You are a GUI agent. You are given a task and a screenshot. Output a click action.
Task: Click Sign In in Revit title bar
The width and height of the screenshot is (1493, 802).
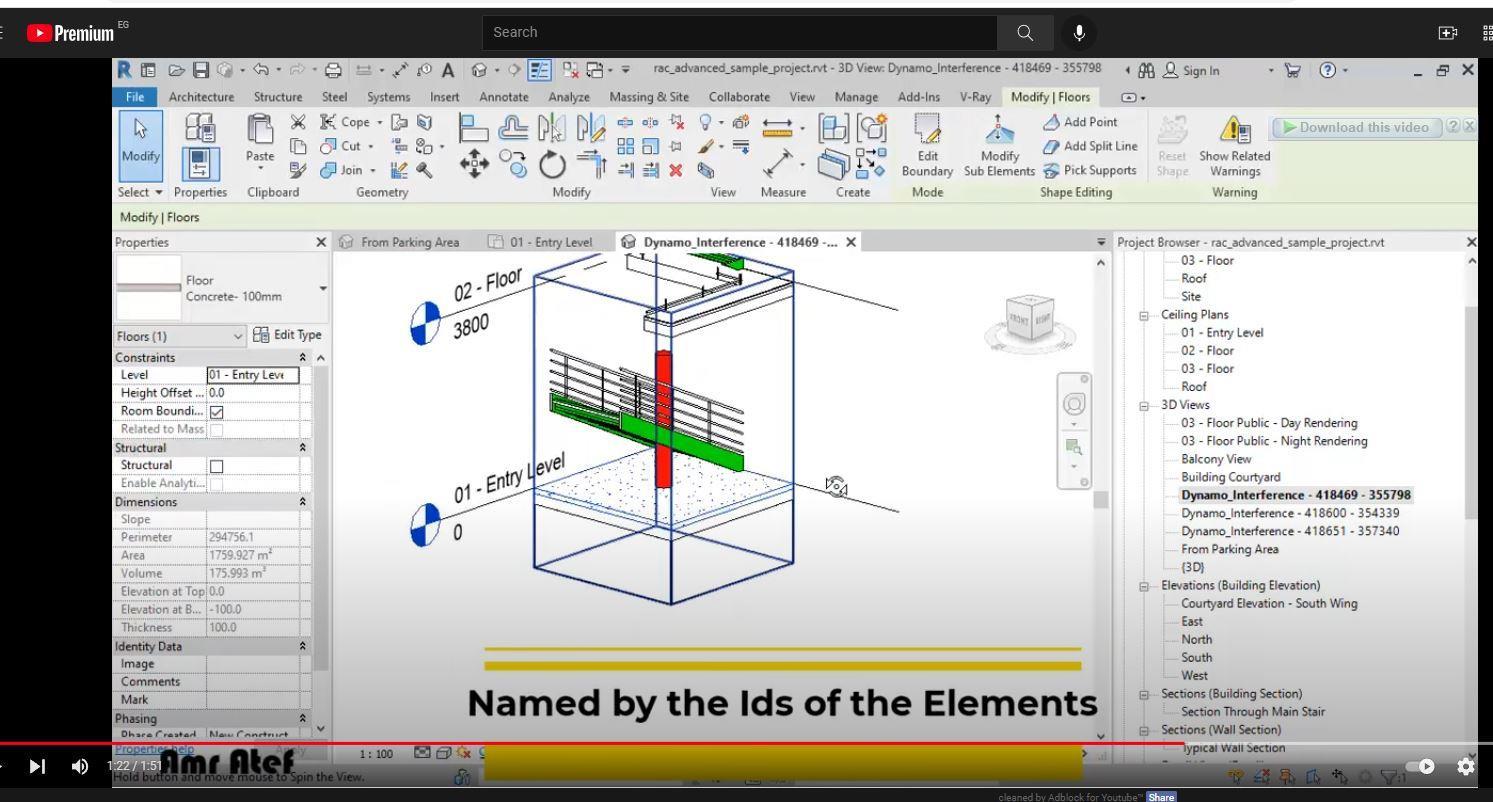[1191, 70]
